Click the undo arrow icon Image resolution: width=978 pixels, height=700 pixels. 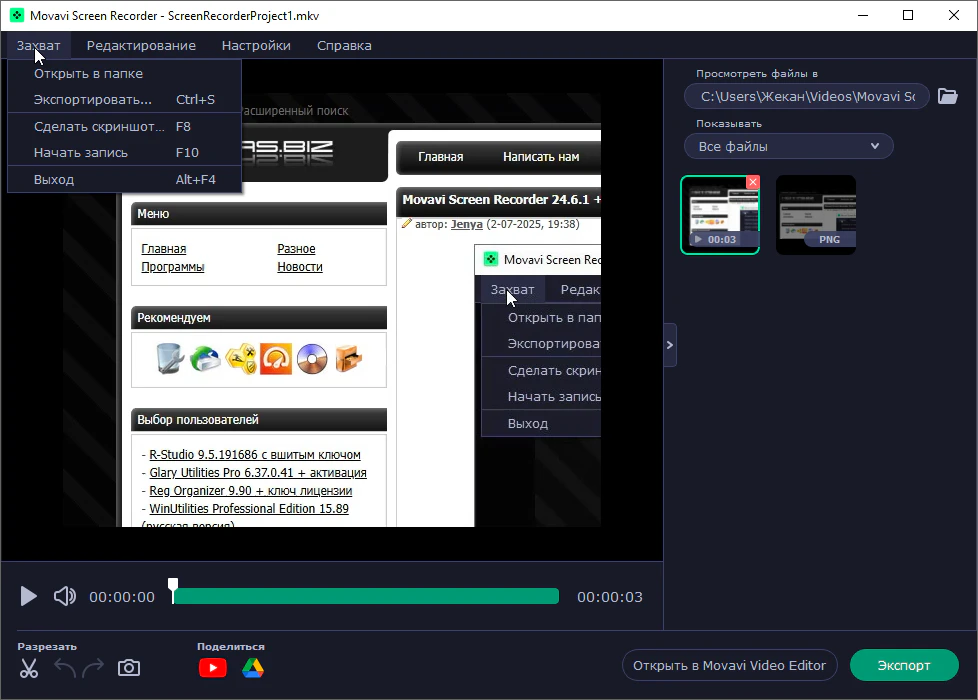65,668
